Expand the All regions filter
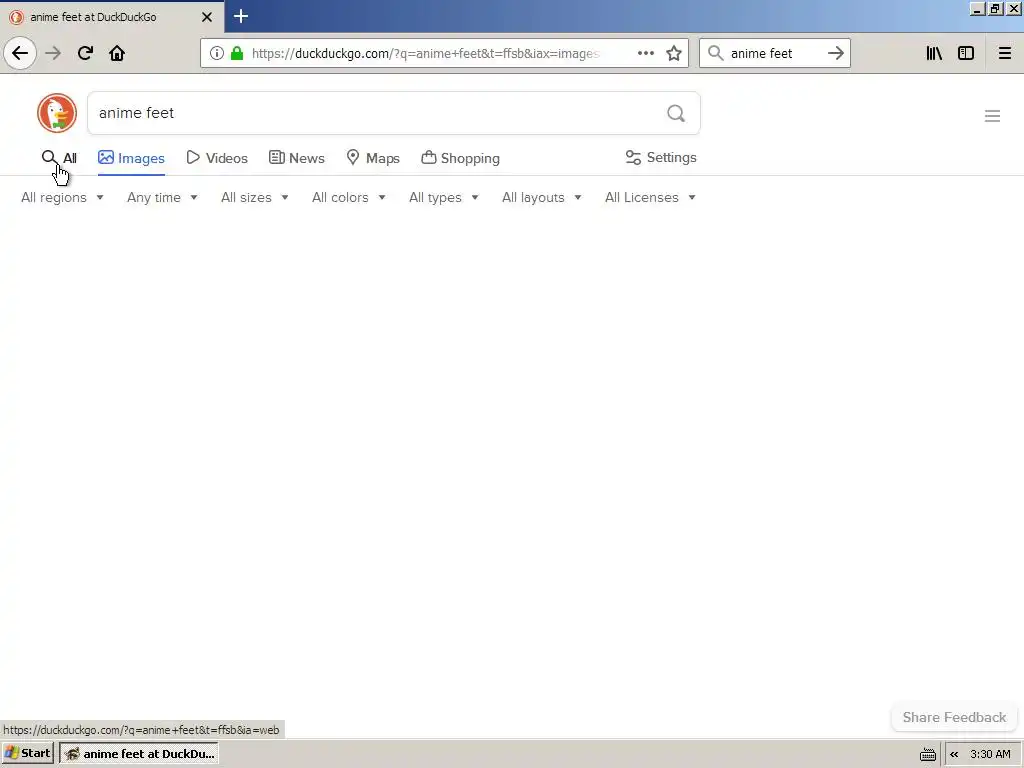The image size is (1024, 768). click(62, 197)
